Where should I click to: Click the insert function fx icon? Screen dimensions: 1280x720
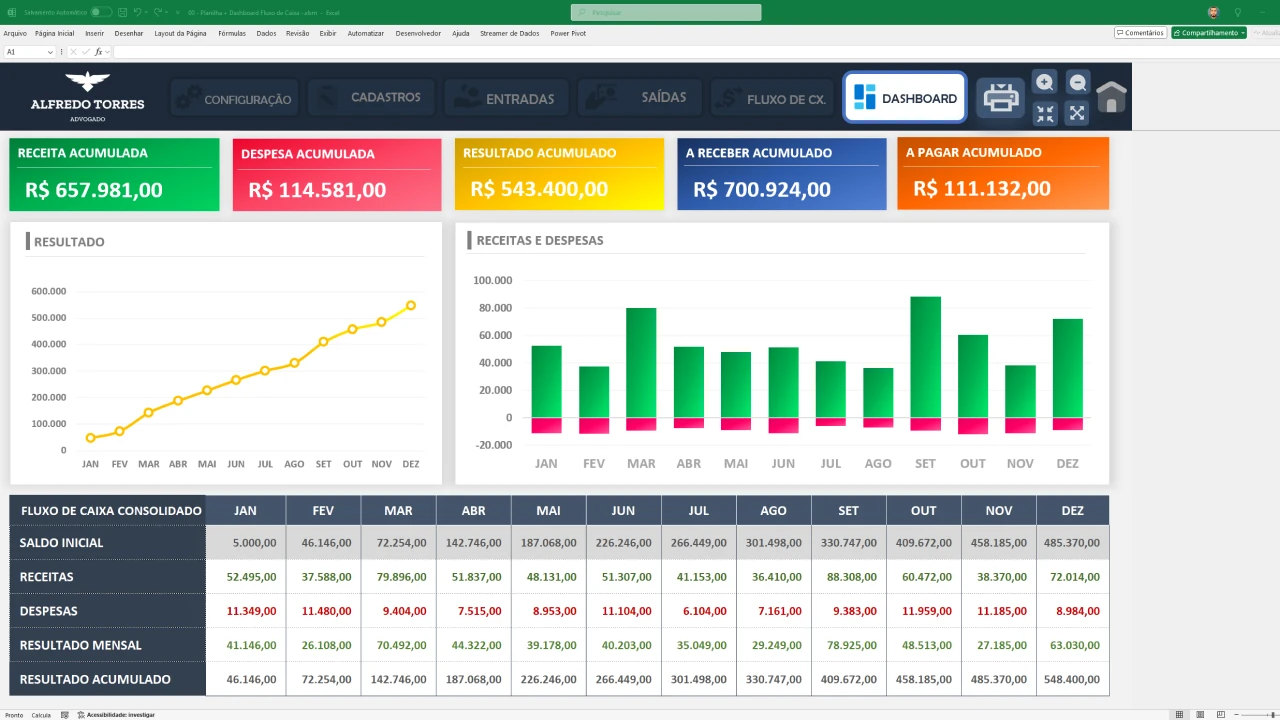tap(99, 52)
